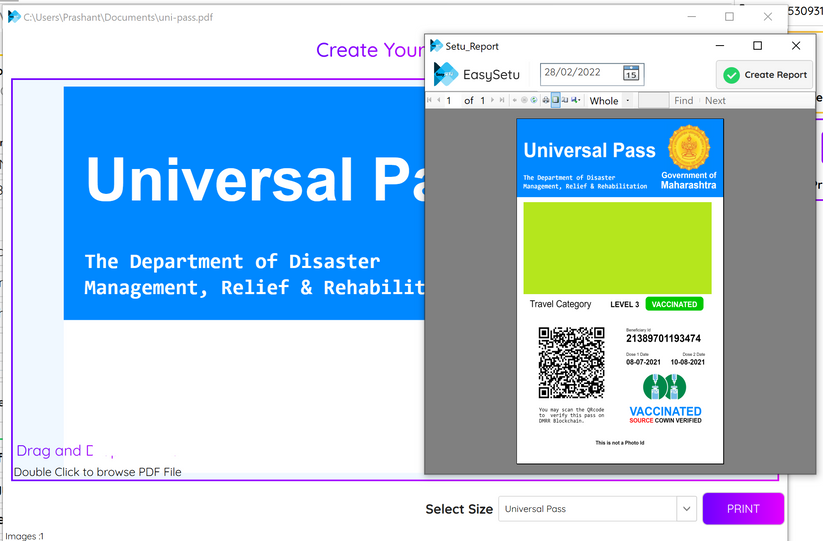Click 'This is not a Photo Id' text

coord(619,443)
